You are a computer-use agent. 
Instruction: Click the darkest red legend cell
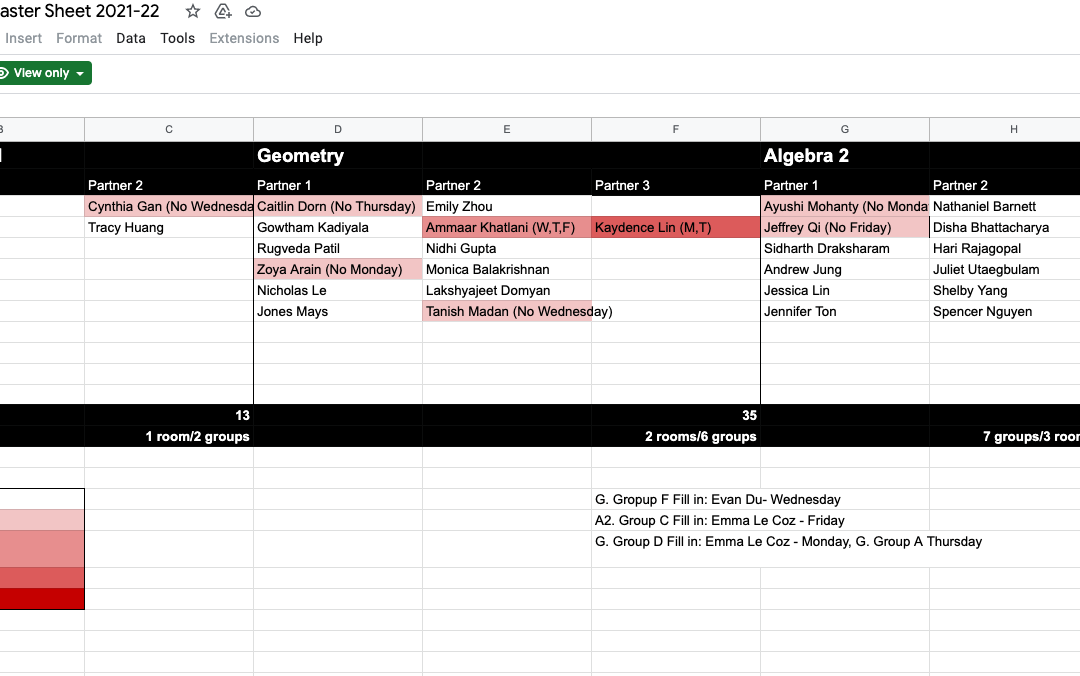click(42, 598)
